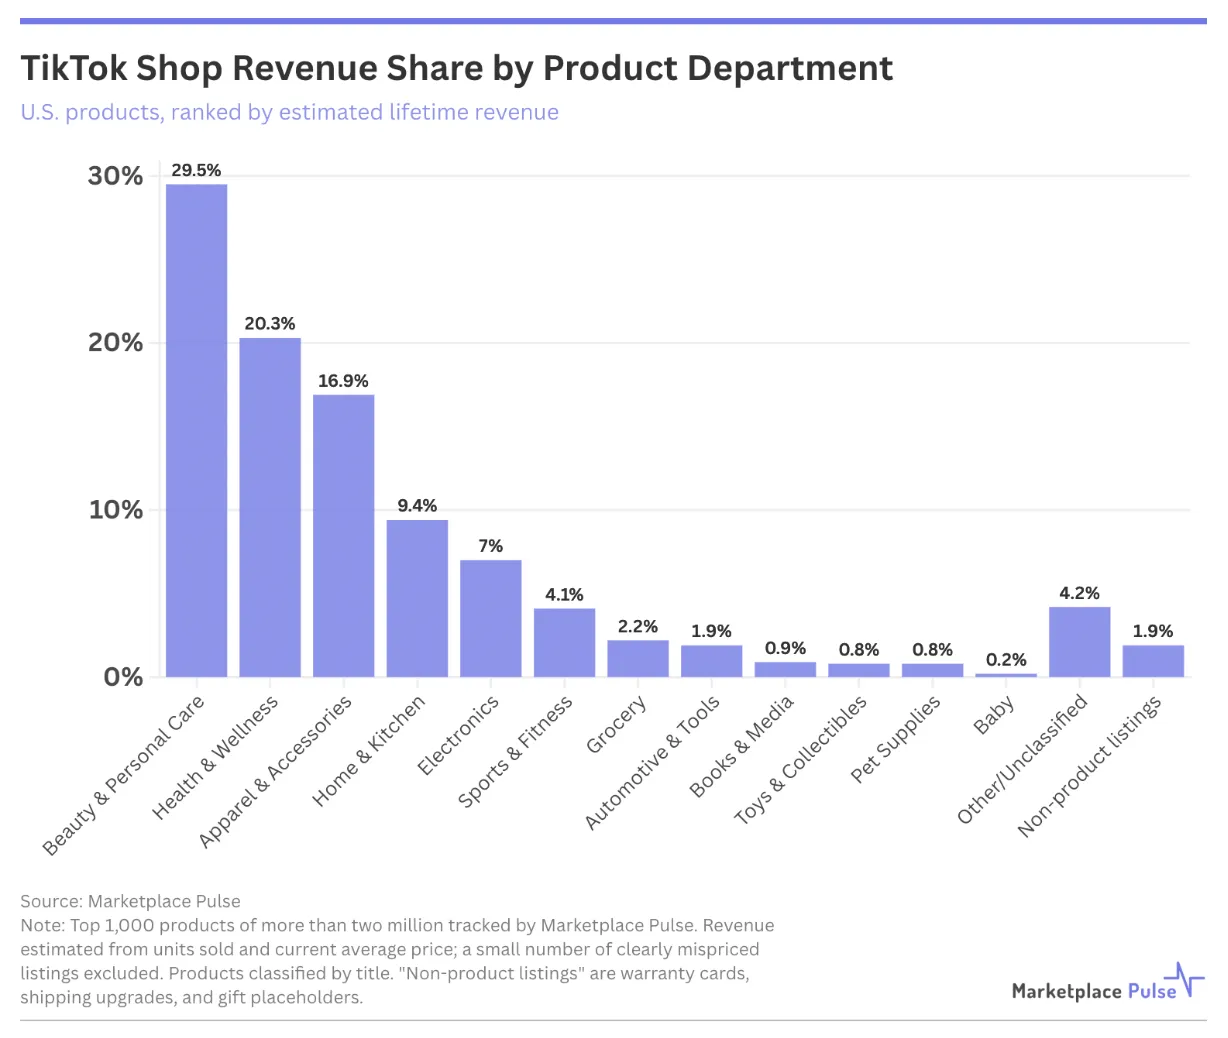Click the Books & Media axis label

pos(741,746)
